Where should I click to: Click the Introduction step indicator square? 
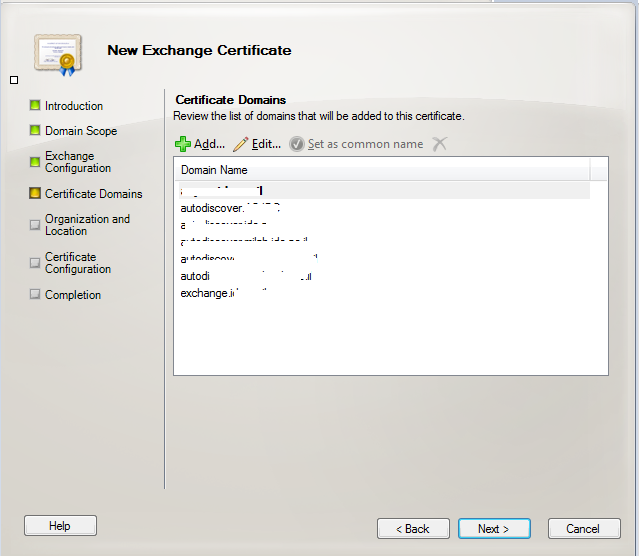click(x=35, y=106)
